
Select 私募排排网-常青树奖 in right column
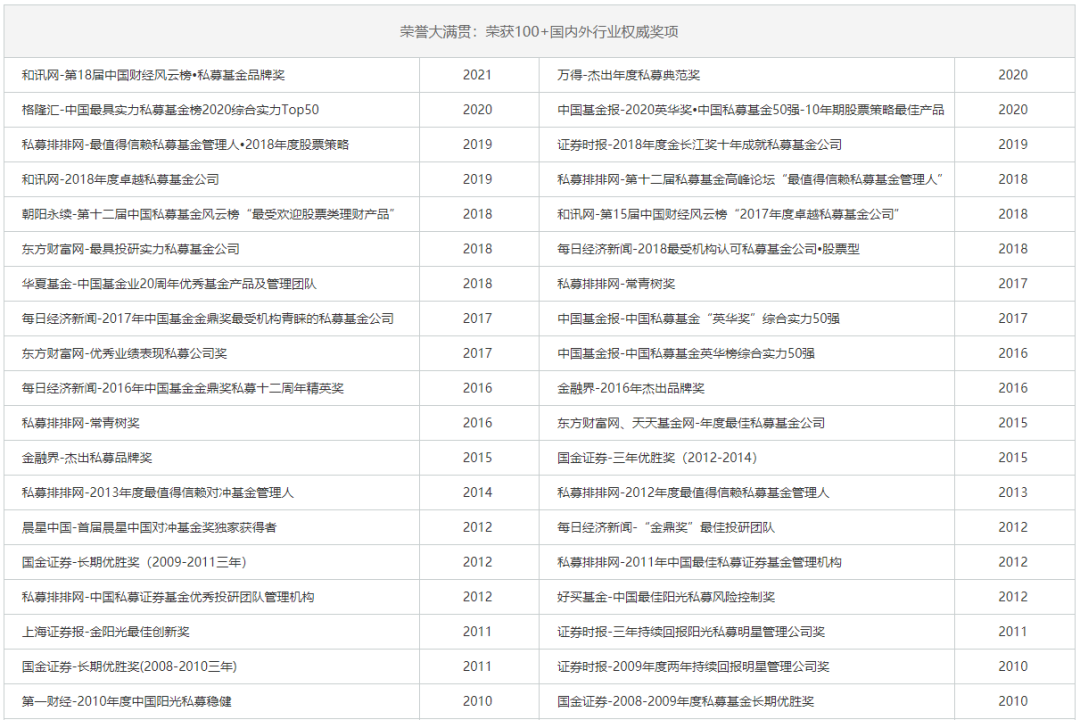[616, 284]
